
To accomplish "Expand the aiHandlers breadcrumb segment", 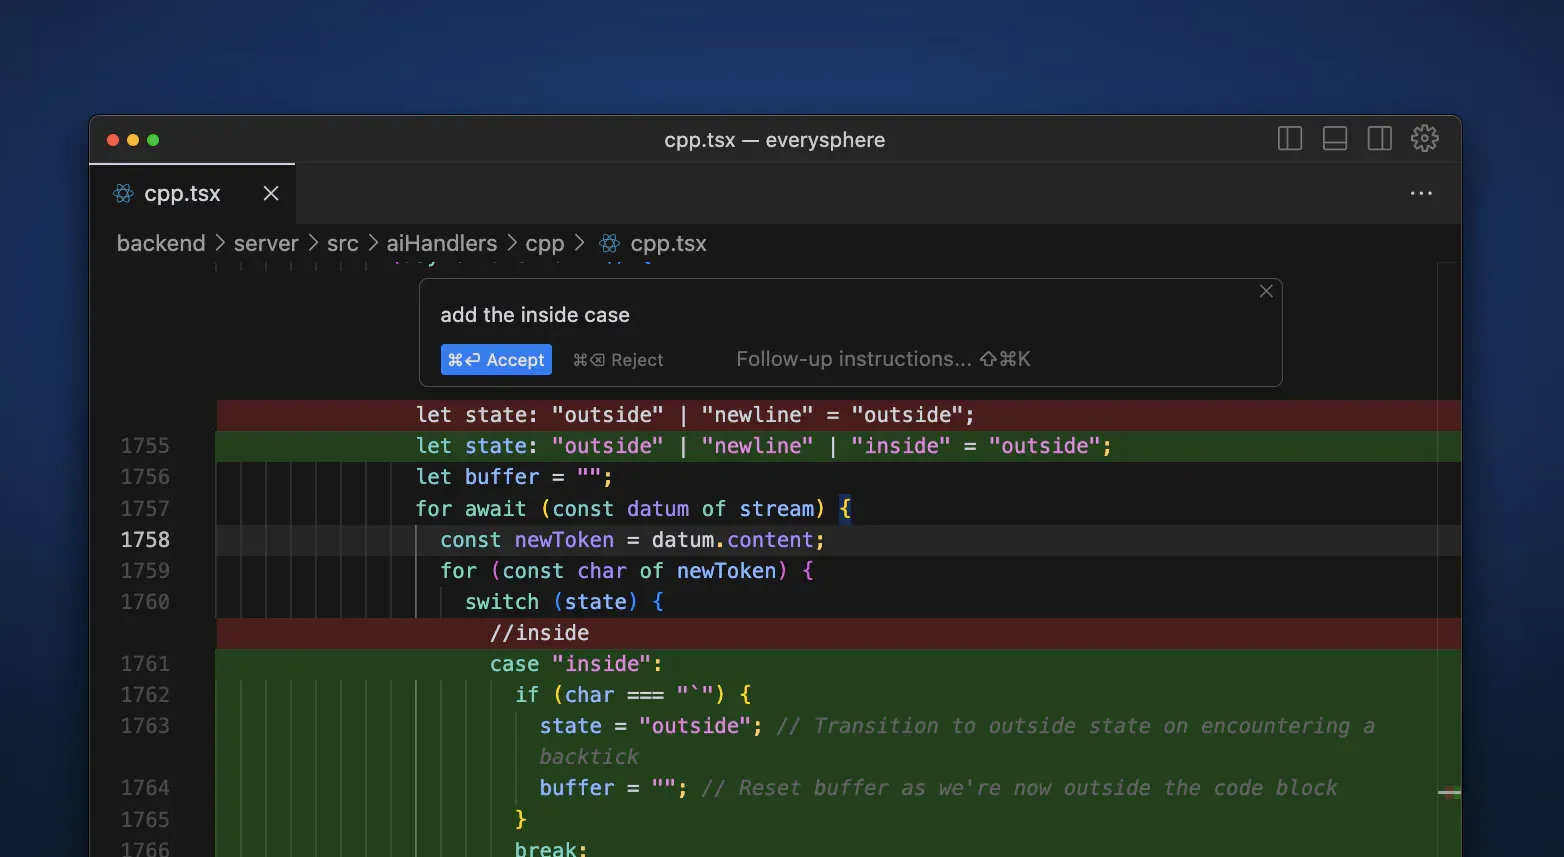I will [x=441, y=244].
